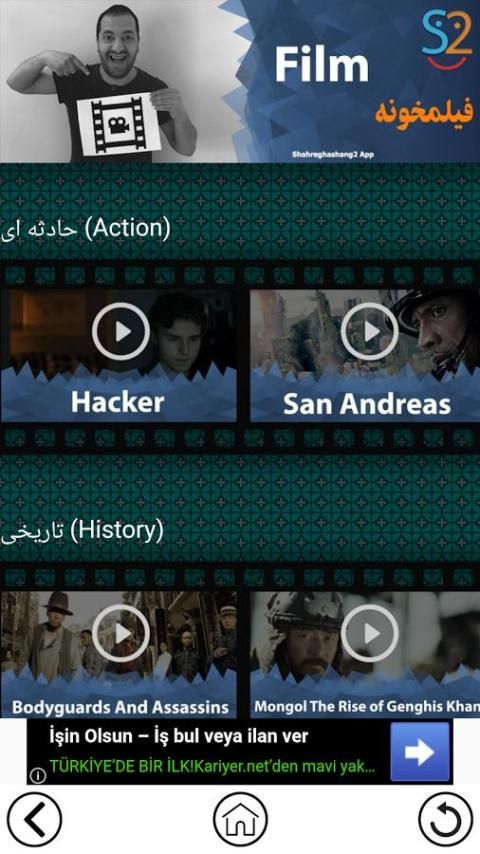Screen dimensions: 480x854
Task: Tap the Bodyguards And Assassins title
Action: pyautogui.click(x=120, y=707)
